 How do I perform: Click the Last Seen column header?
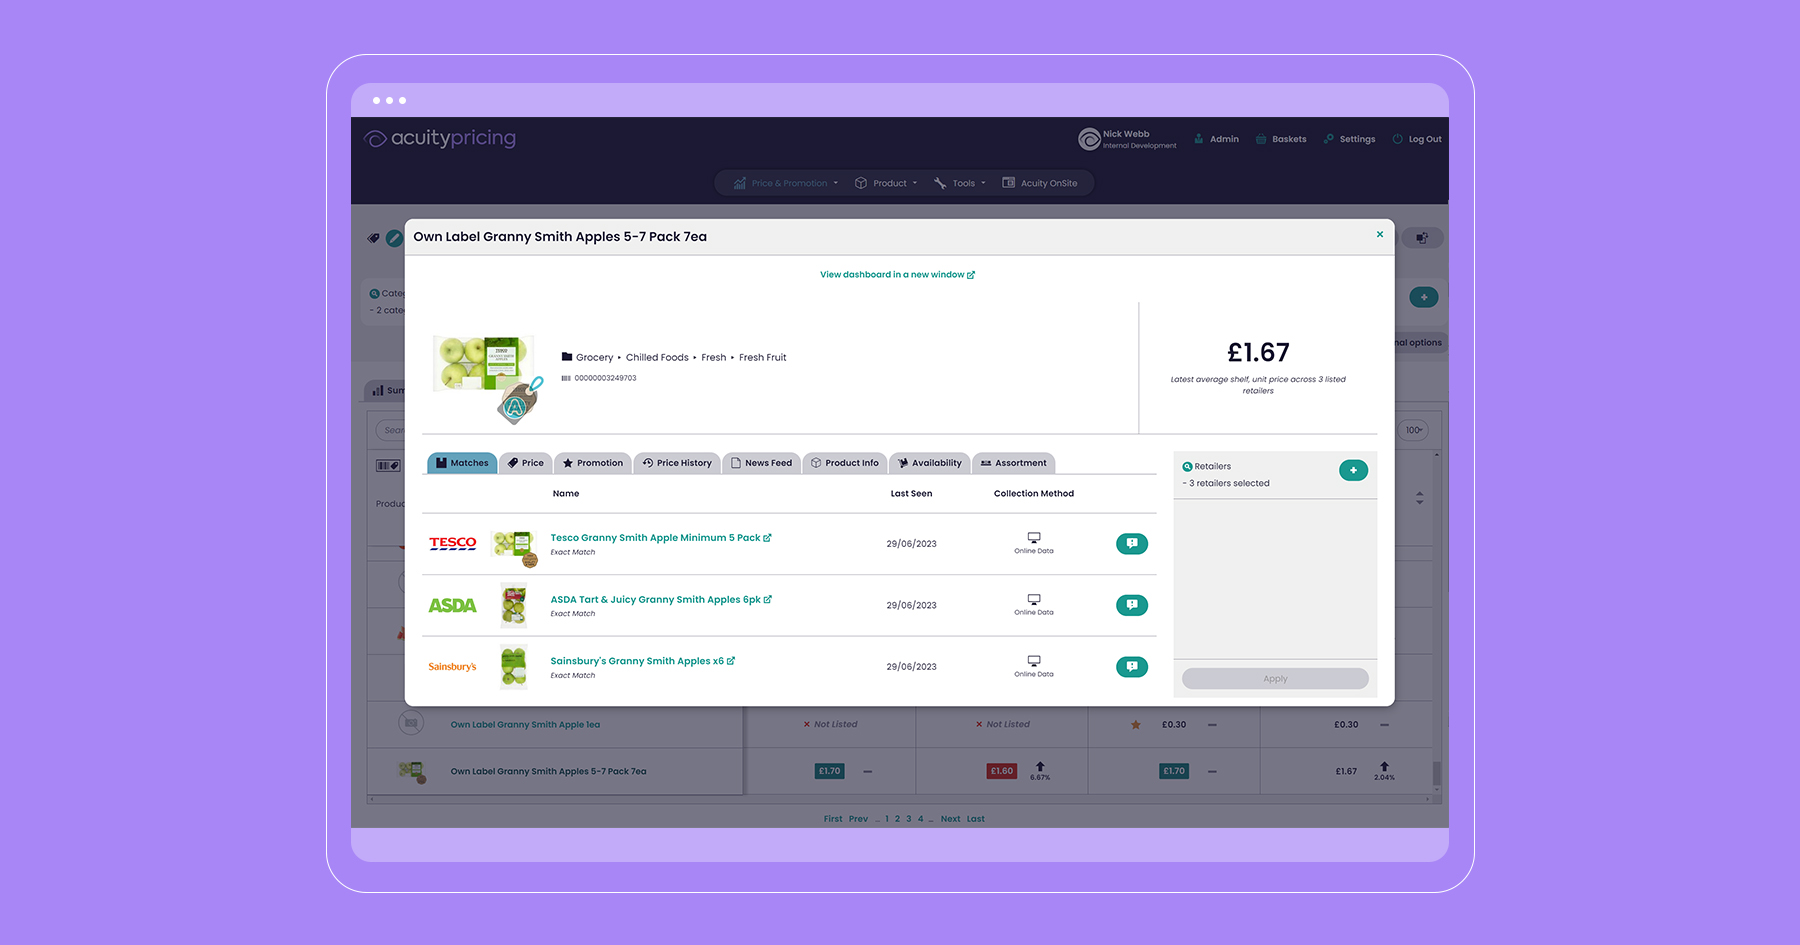[911, 494]
